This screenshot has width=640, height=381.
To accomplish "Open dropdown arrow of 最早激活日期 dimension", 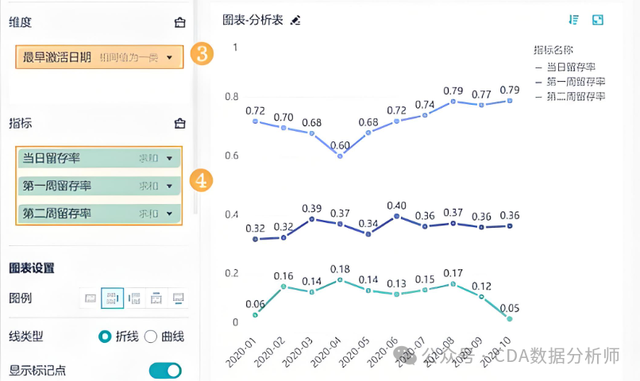I will 169,58.
